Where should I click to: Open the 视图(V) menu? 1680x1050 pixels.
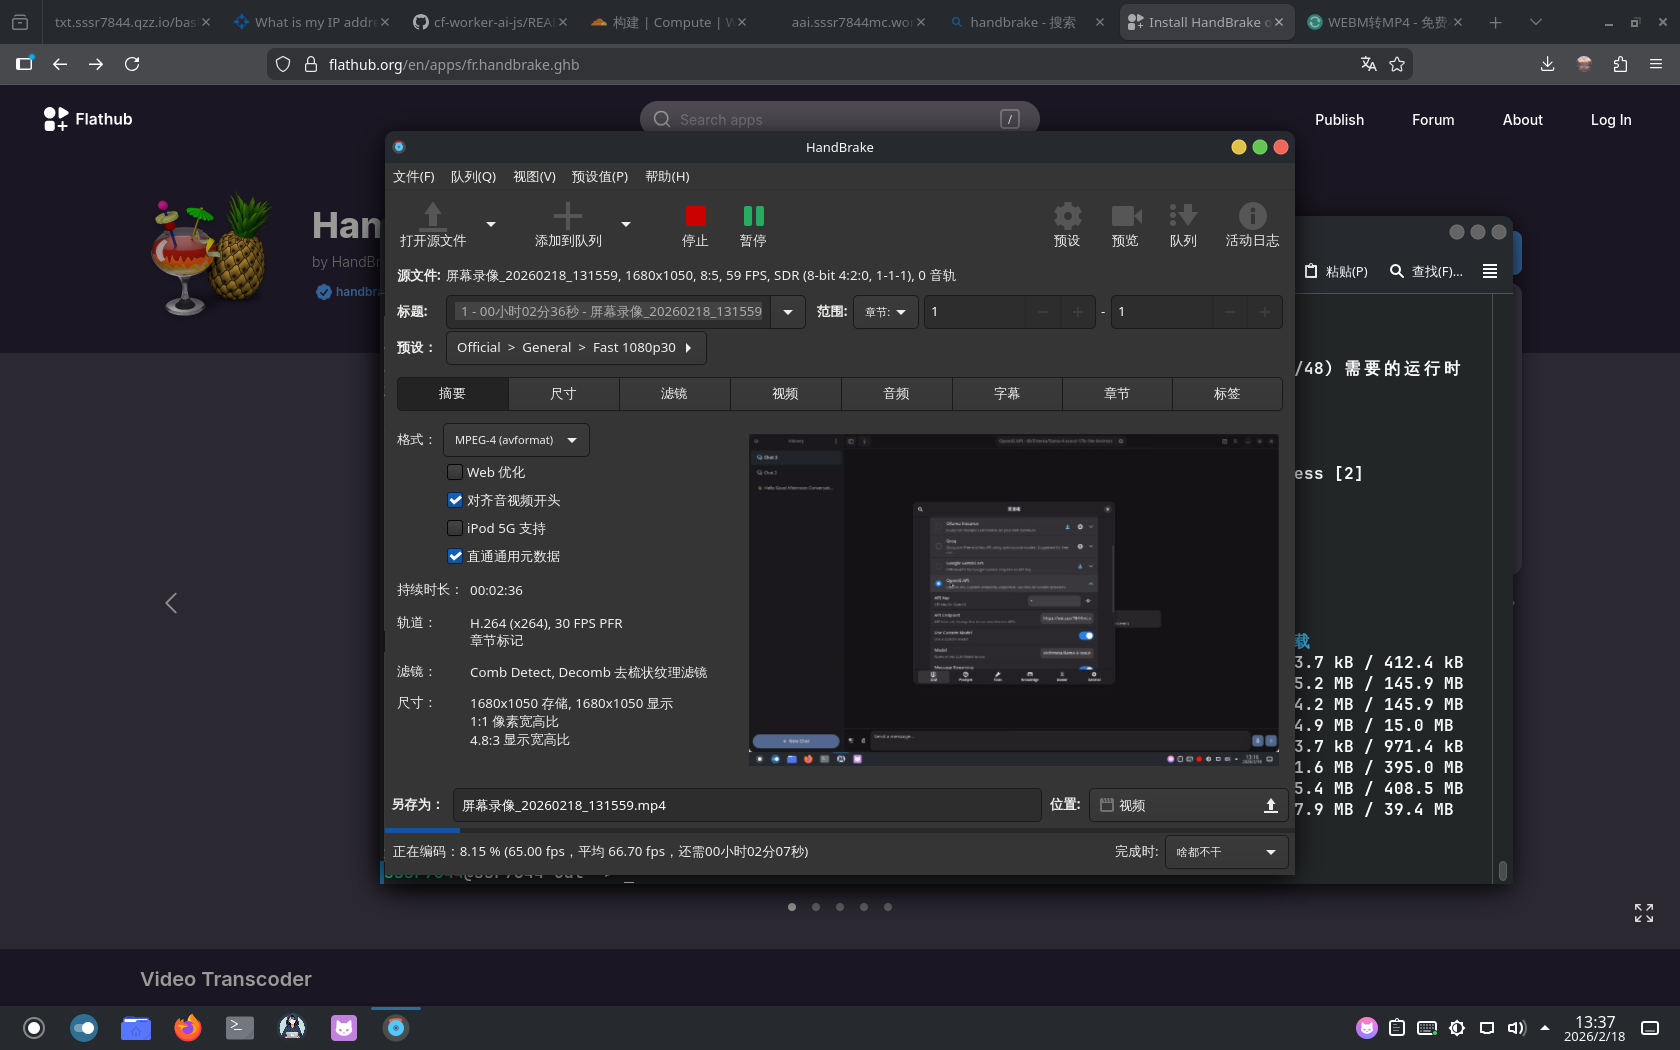tap(534, 177)
